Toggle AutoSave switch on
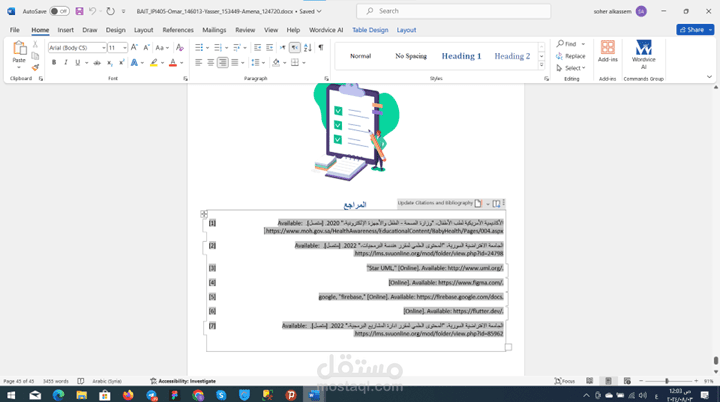This screenshot has width=720, height=402. (59, 11)
